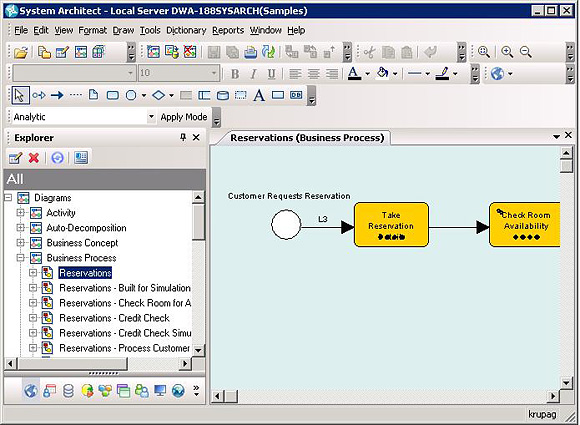The height and width of the screenshot is (425, 580).
Task: Click the Apply Mode button
Action: (x=183, y=117)
